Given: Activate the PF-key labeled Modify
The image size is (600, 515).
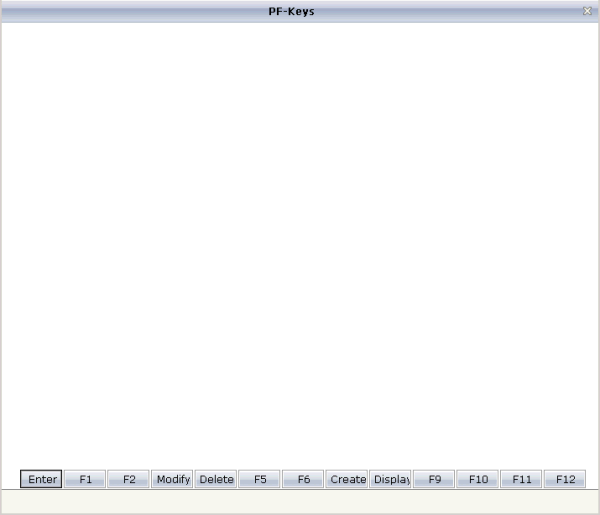Looking at the screenshot, I should pyautogui.click(x=173, y=479).
